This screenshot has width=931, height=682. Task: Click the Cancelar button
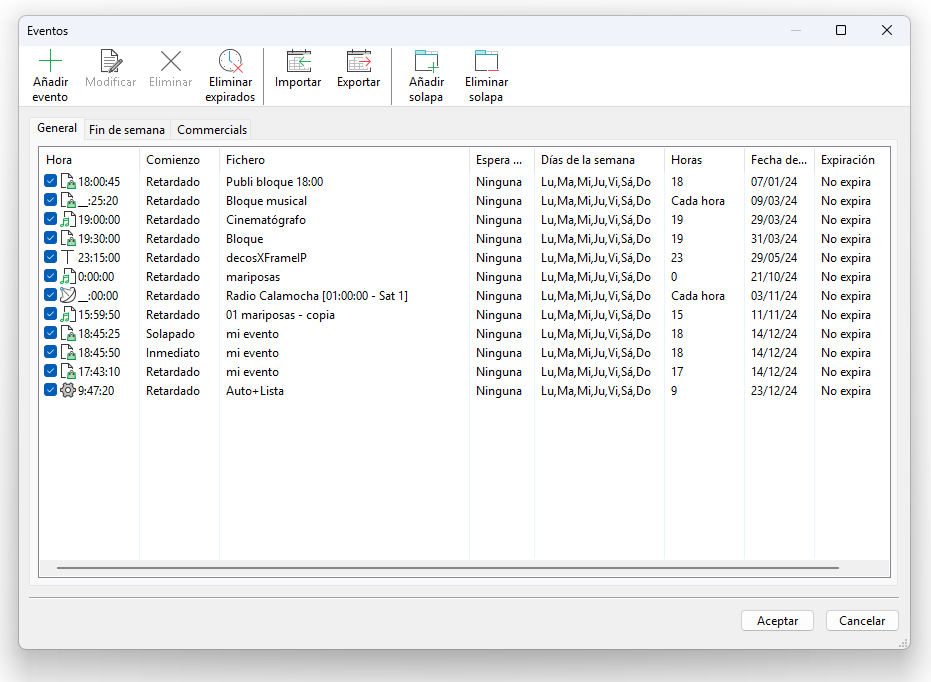point(862,621)
